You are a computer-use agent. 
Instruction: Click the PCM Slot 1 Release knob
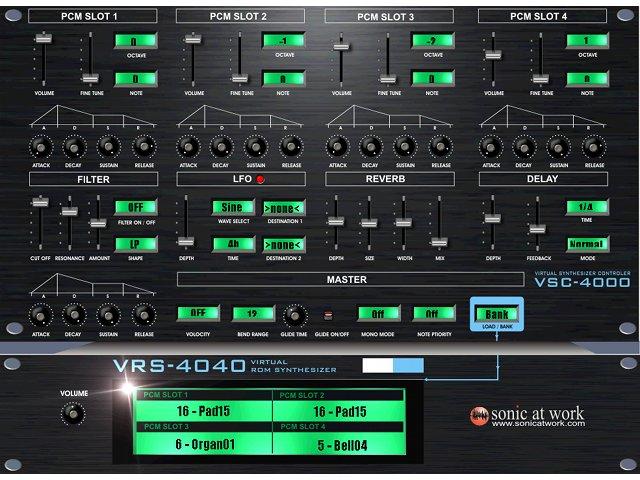point(144,147)
